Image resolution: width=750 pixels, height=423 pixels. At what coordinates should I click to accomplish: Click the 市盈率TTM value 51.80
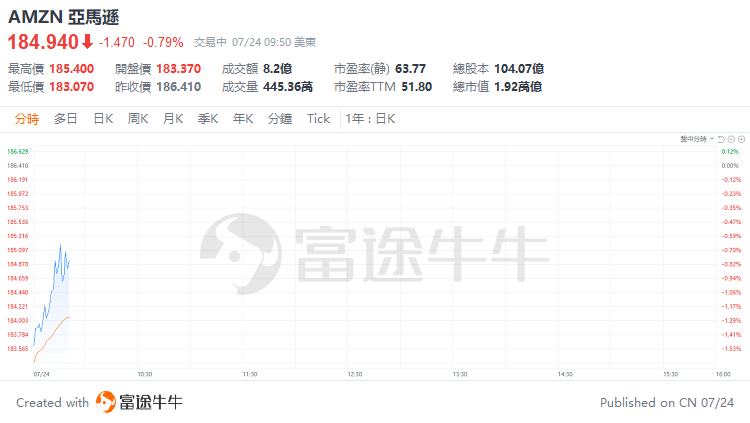click(417, 87)
